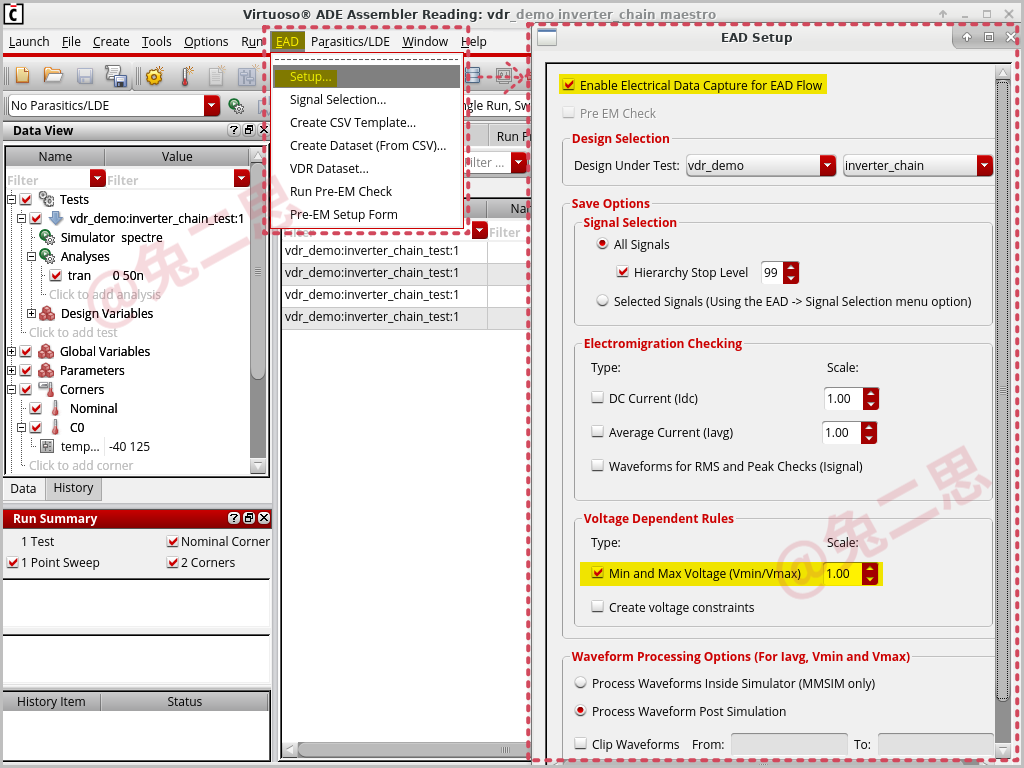Open the vdr_demo library dropdown

(x=827, y=166)
